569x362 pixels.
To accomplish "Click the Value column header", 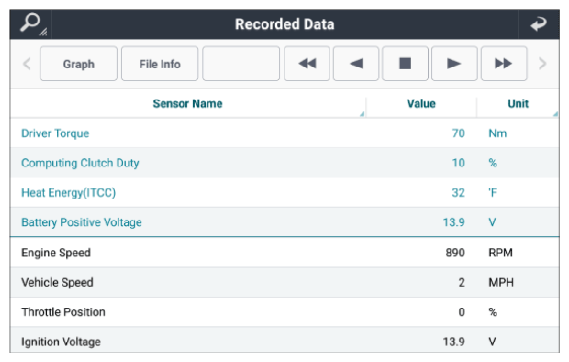I will pos(421,103).
